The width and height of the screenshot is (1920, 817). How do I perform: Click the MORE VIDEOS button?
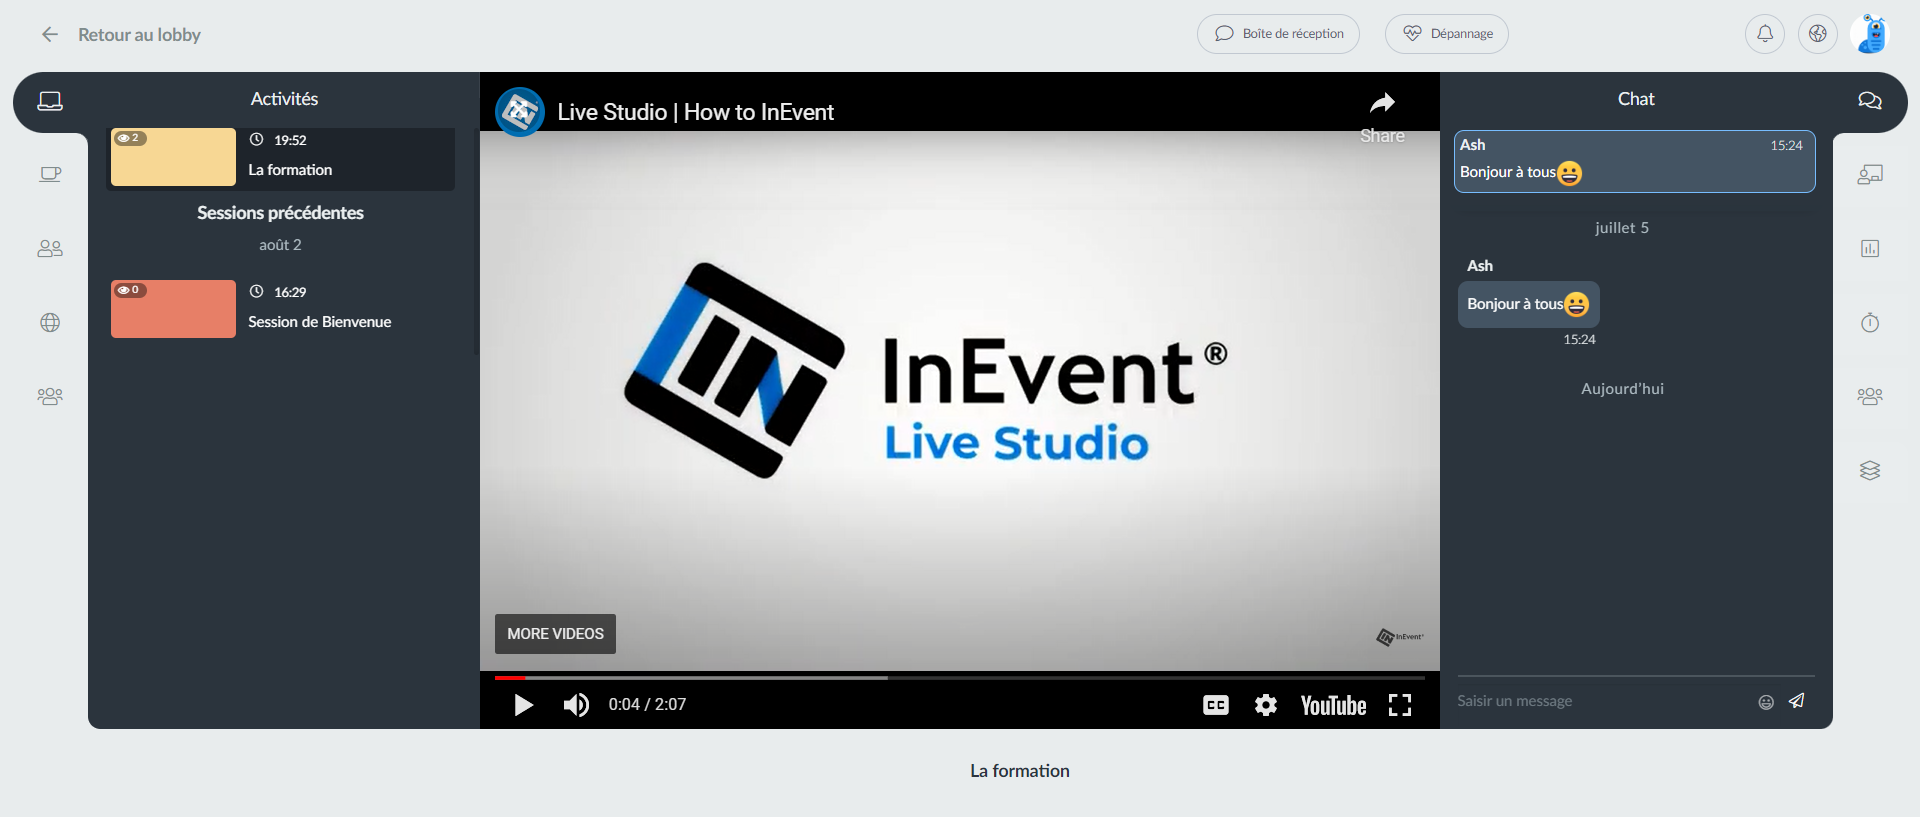pos(555,634)
